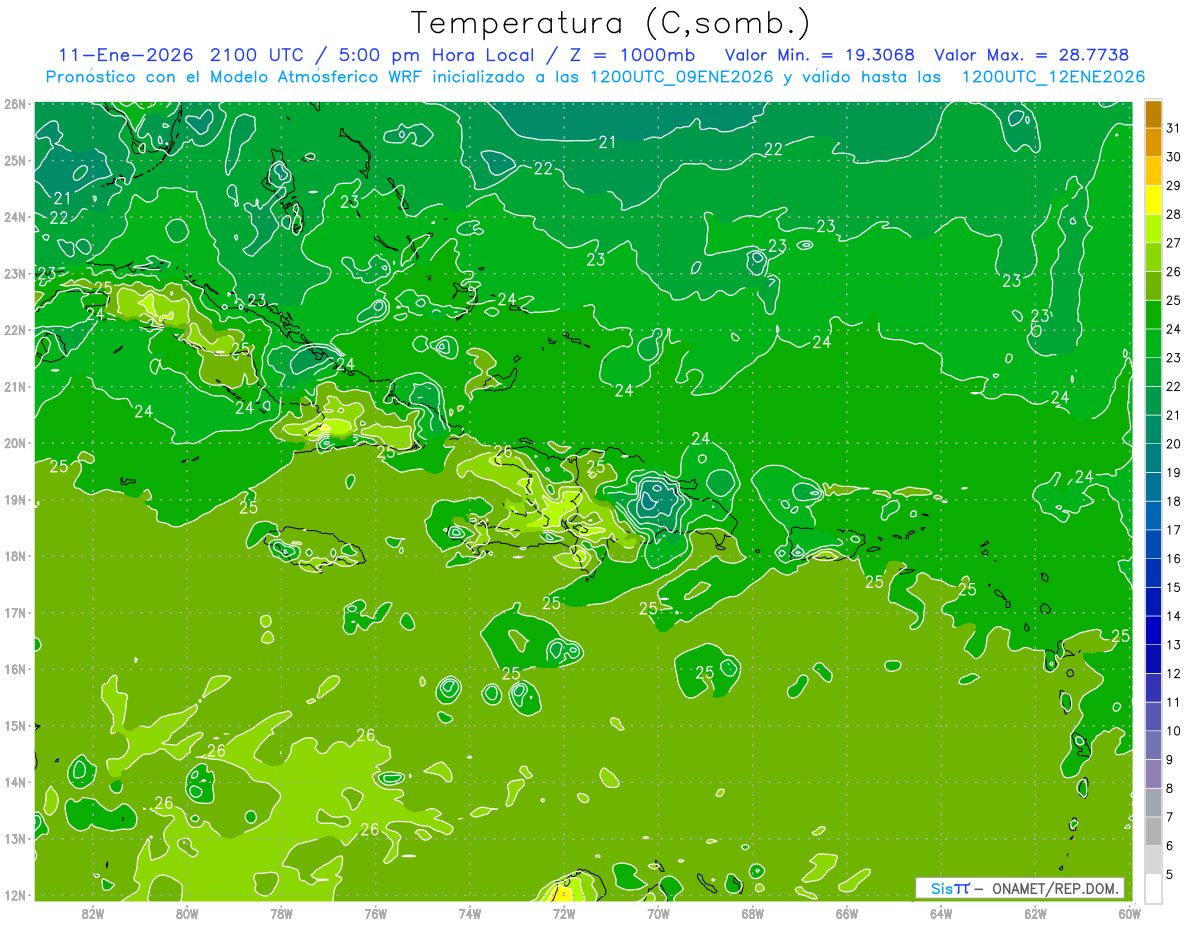
Task: Click longitude axis label 70W
Action: [x=658, y=913]
